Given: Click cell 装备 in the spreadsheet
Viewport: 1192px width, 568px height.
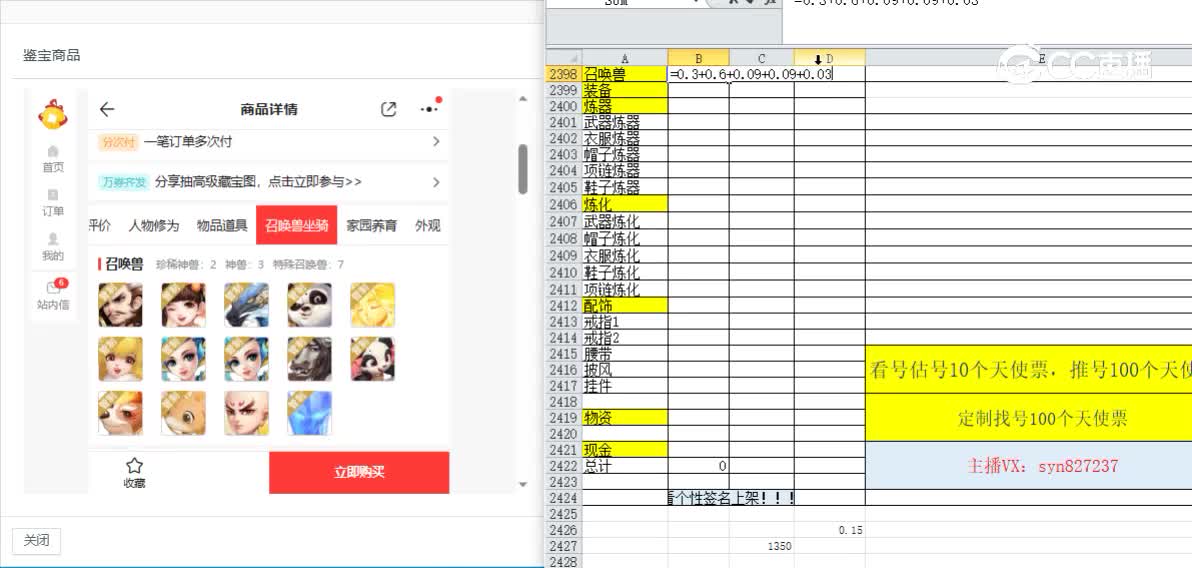Looking at the screenshot, I should tap(625, 90).
